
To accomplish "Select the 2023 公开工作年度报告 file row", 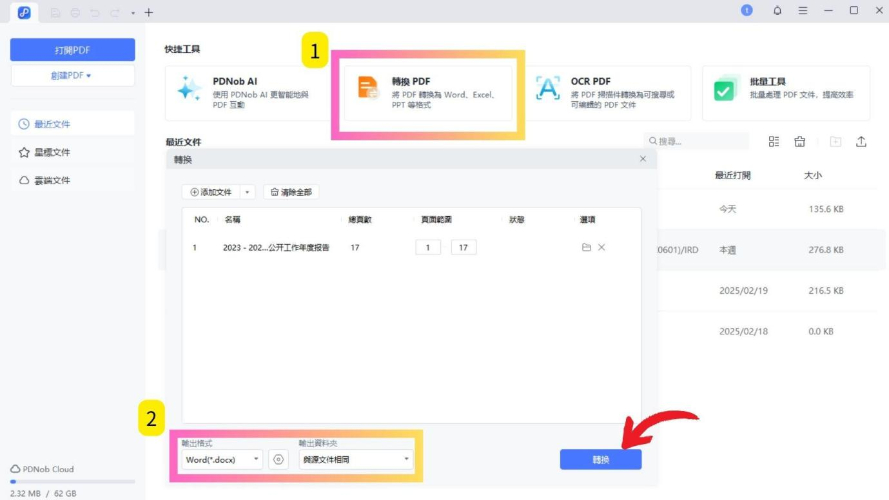I will [412, 247].
